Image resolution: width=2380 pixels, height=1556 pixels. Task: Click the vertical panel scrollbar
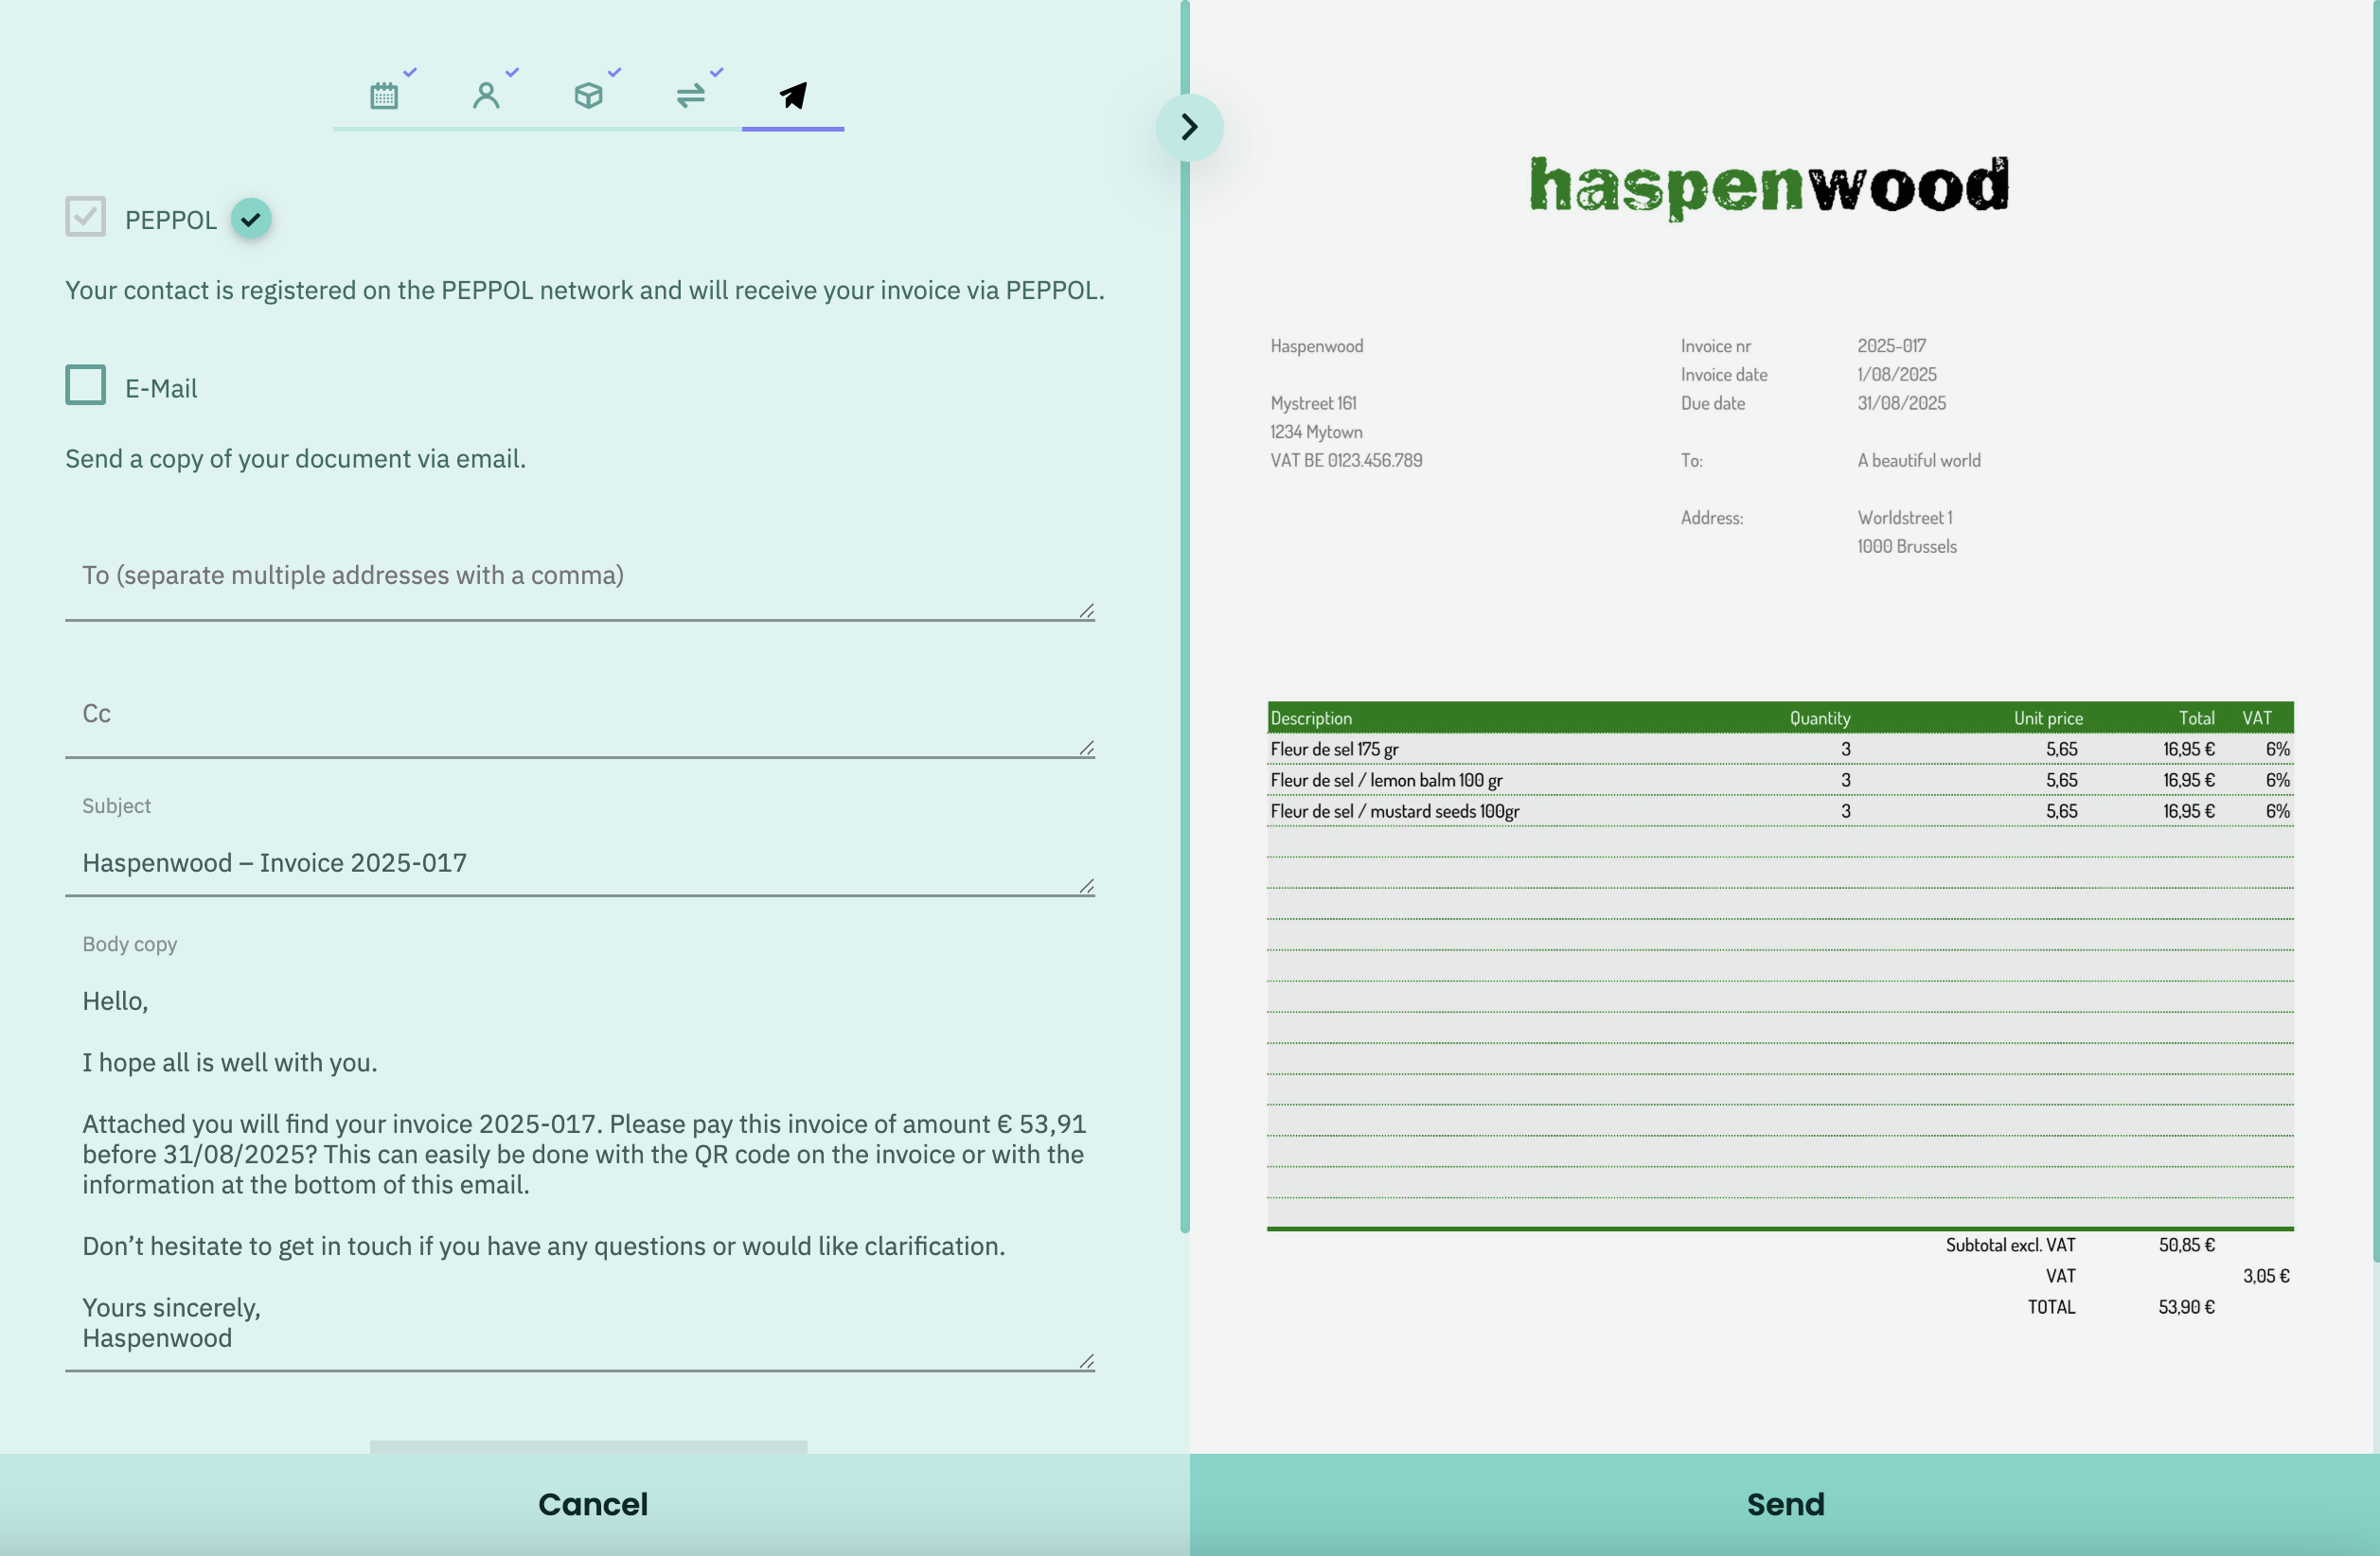[1185, 616]
